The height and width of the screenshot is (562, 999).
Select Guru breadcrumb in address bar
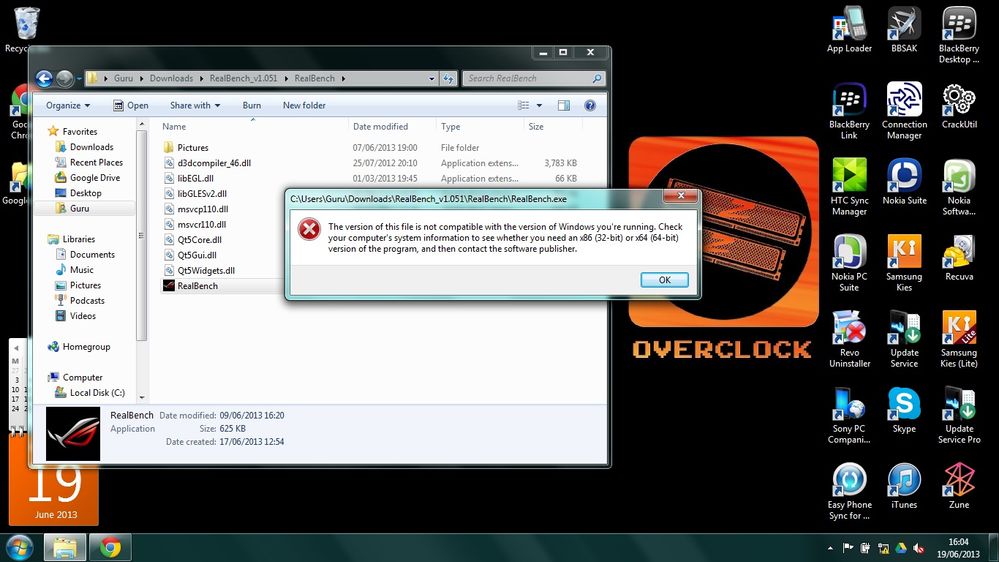pyautogui.click(x=123, y=78)
